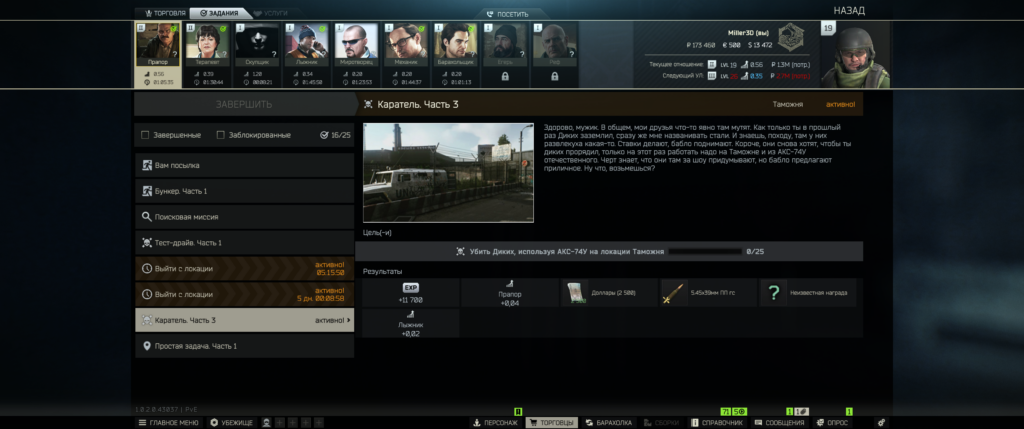1024x429 pixels.
Task: Toggle the Заблокированные checkbox
Action: point(220,135)
